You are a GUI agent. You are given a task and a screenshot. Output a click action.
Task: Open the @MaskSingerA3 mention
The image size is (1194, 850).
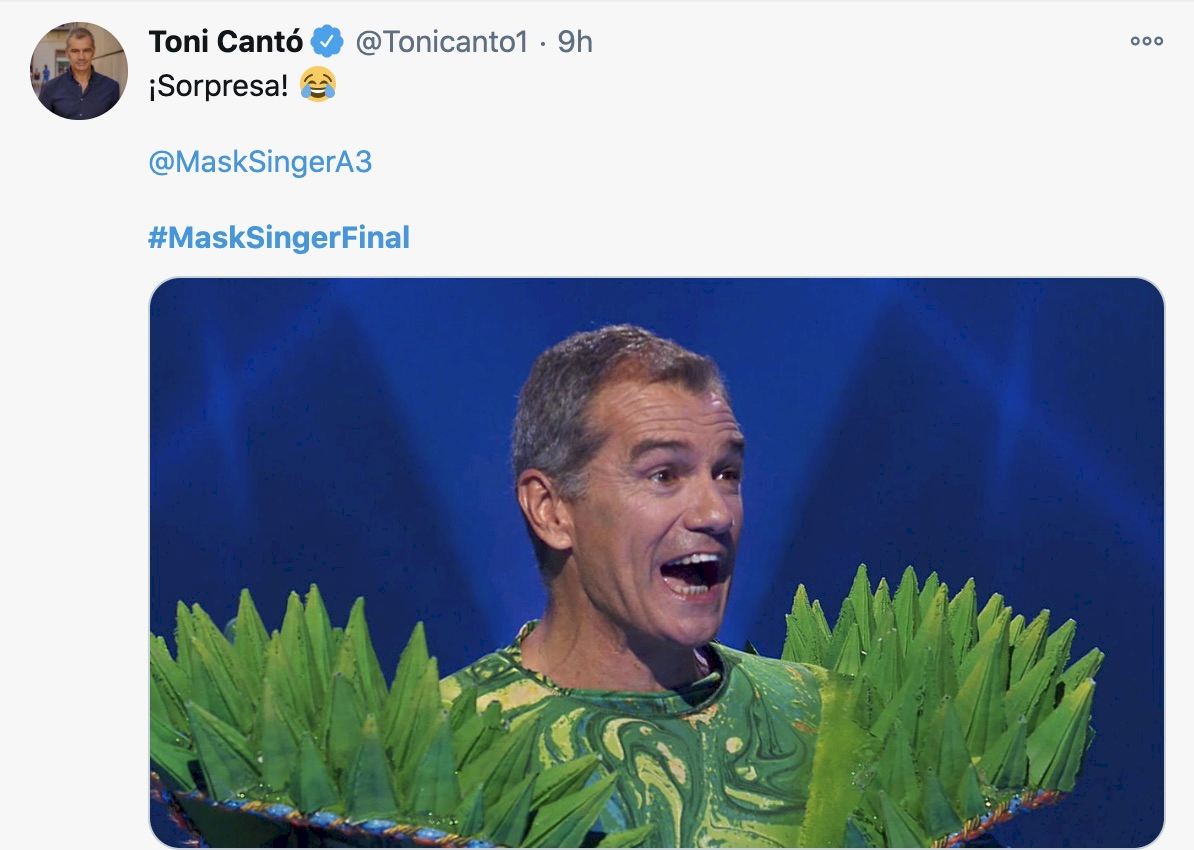(x=260, y=162)
